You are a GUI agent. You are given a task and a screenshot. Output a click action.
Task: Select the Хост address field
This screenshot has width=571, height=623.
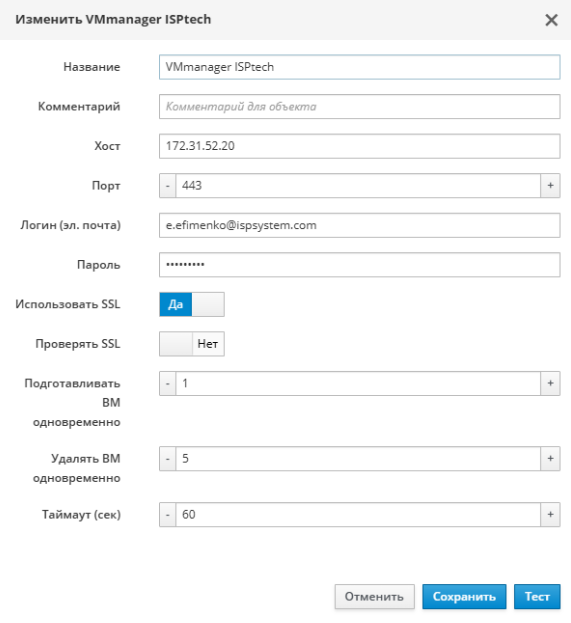click(360, 146)
